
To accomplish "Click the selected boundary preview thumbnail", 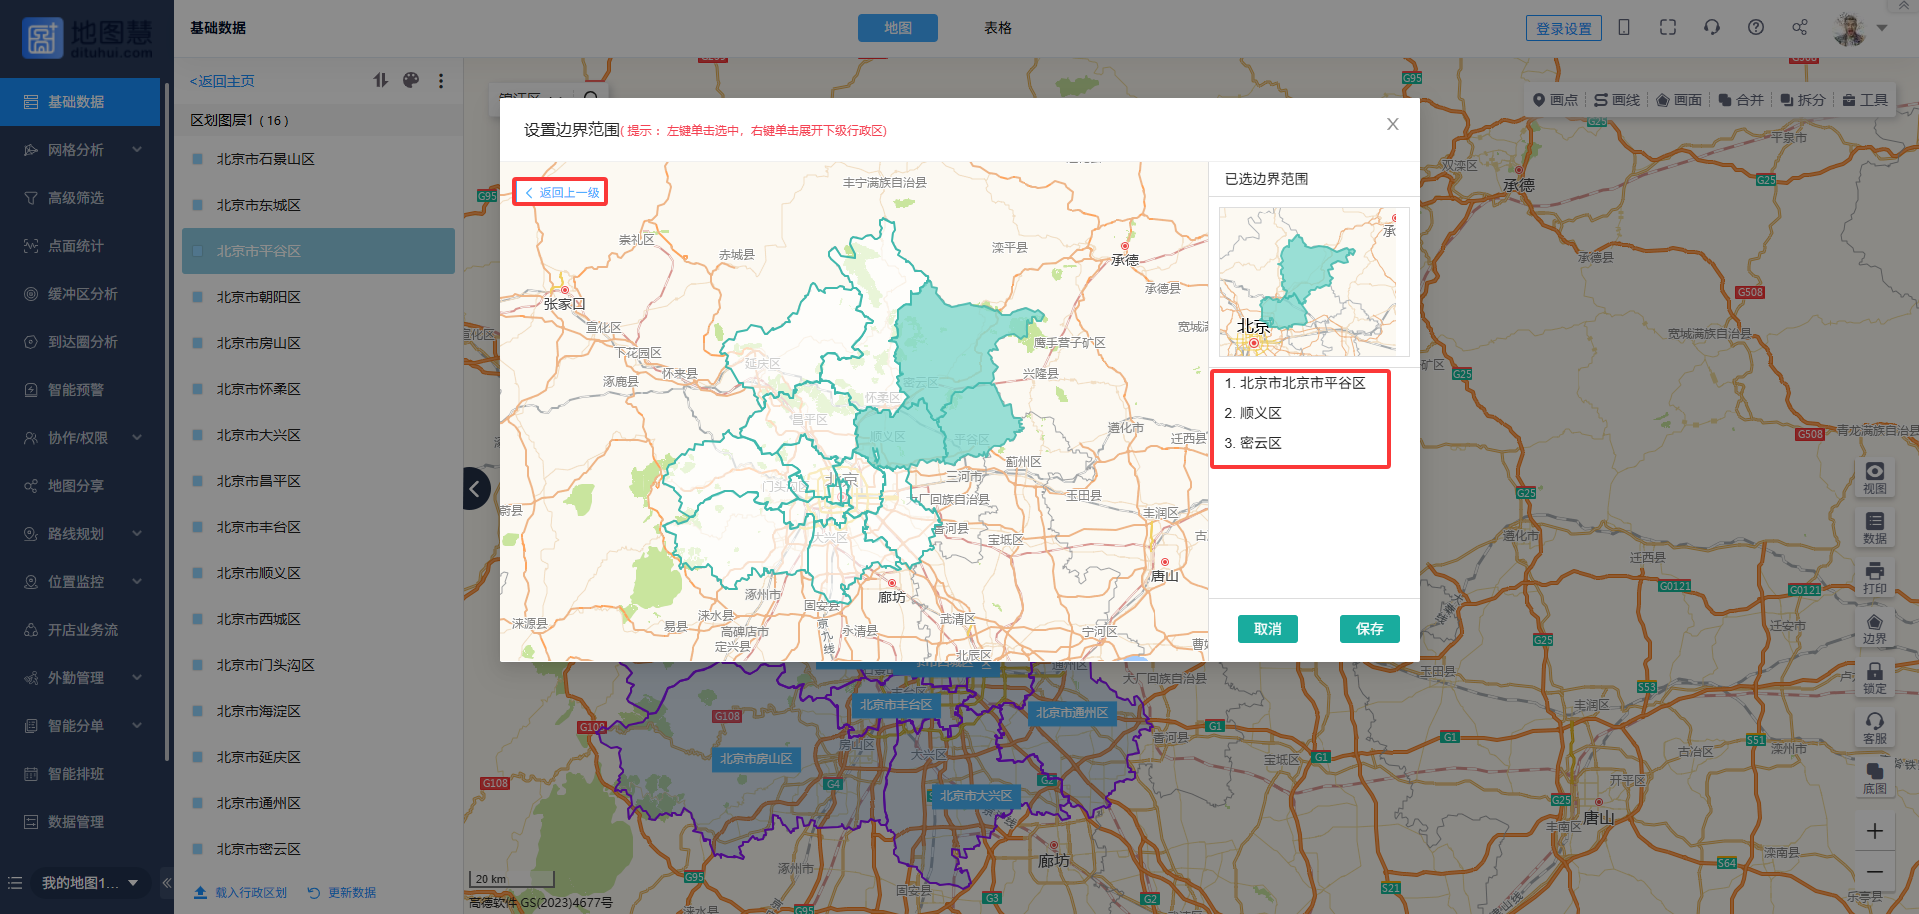I will [x=1313, y=282].
